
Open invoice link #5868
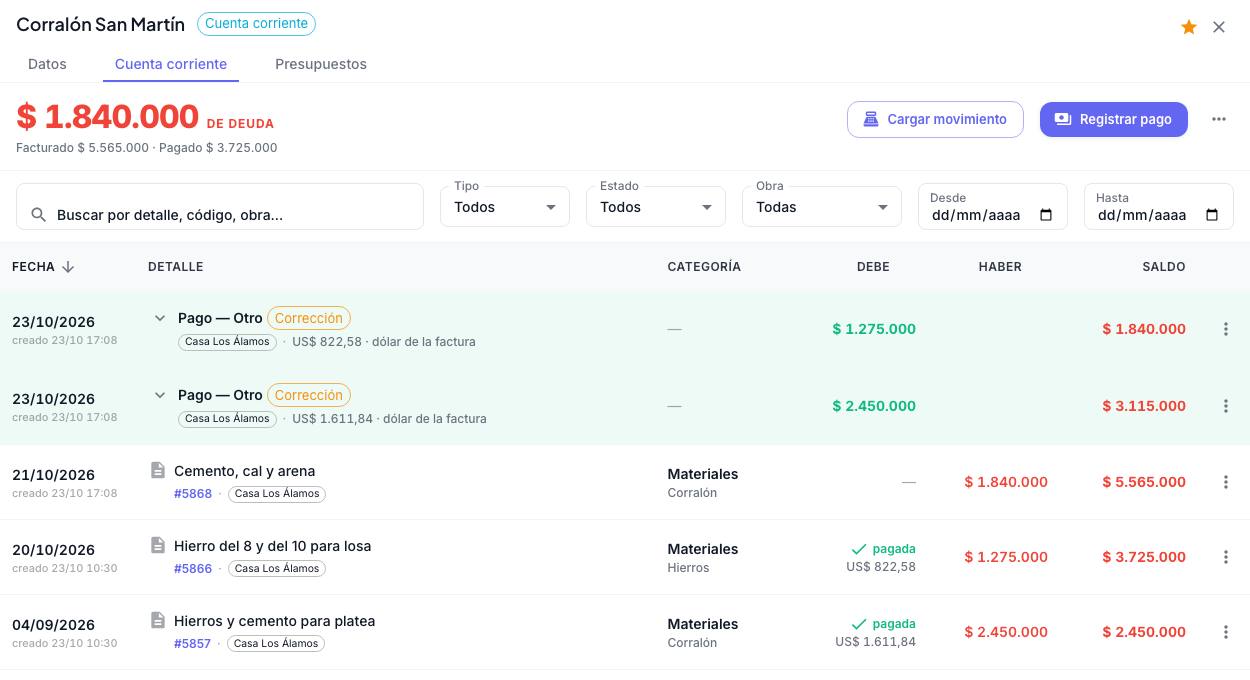point(193,493)
